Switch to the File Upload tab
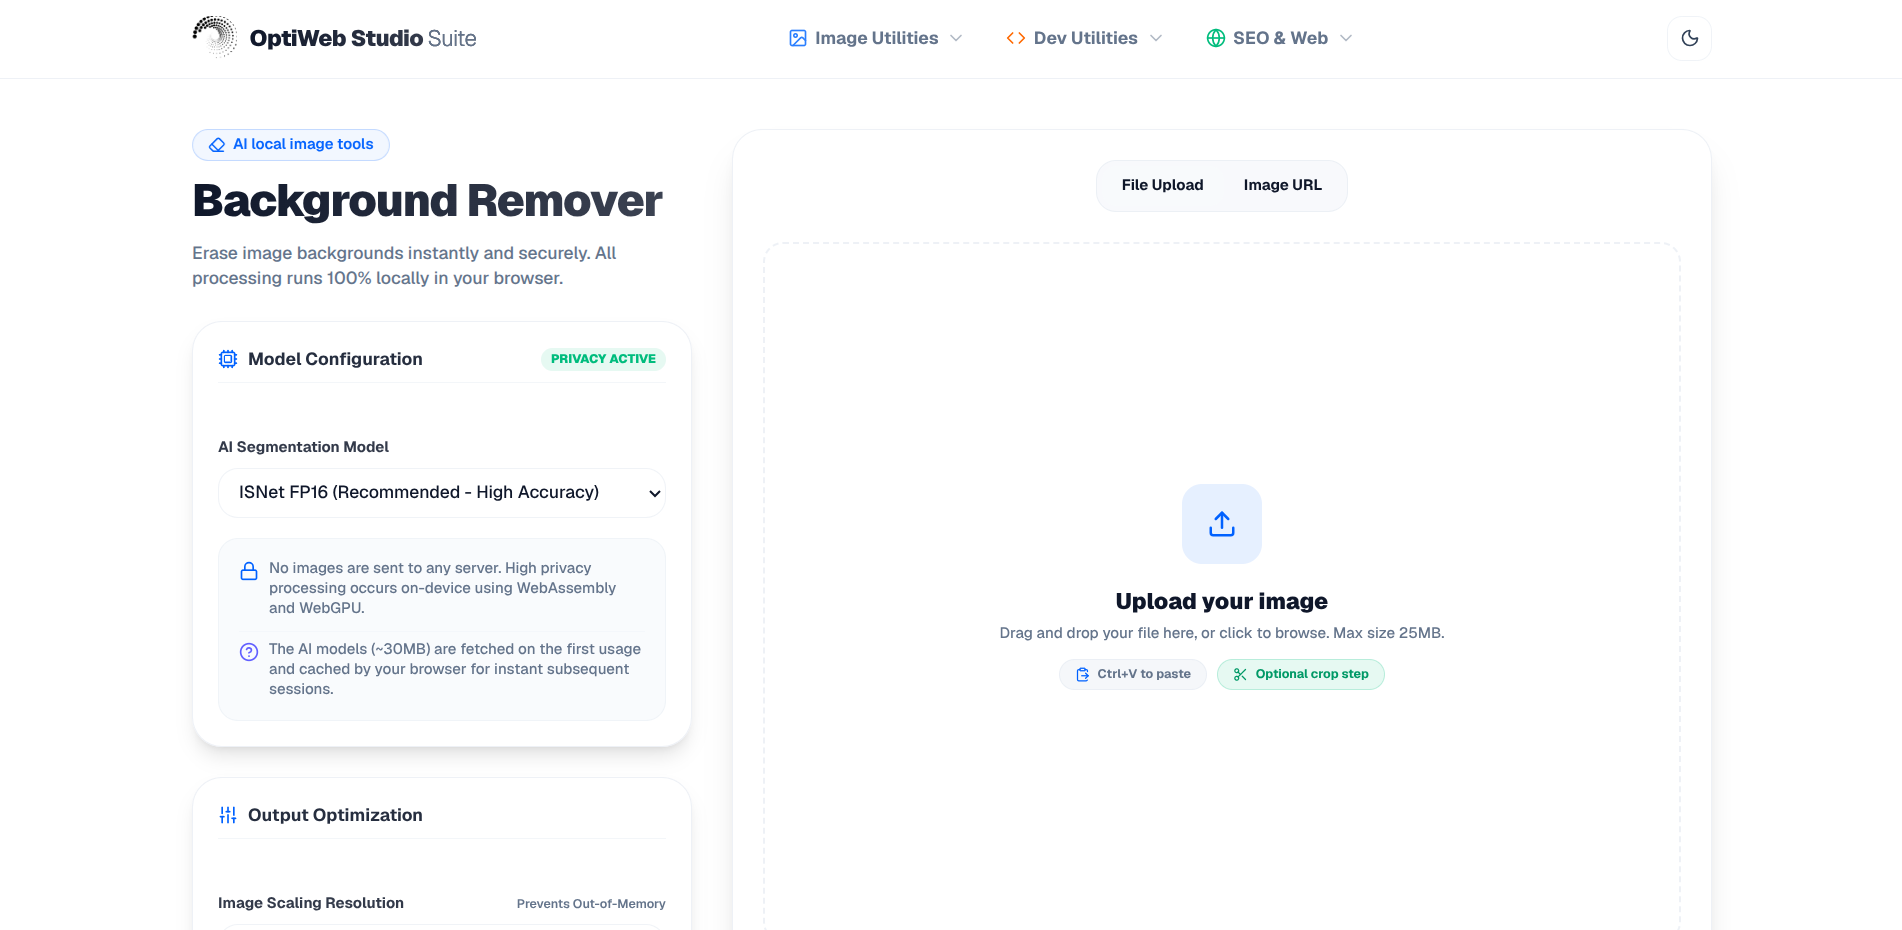 click(1162, 185)
